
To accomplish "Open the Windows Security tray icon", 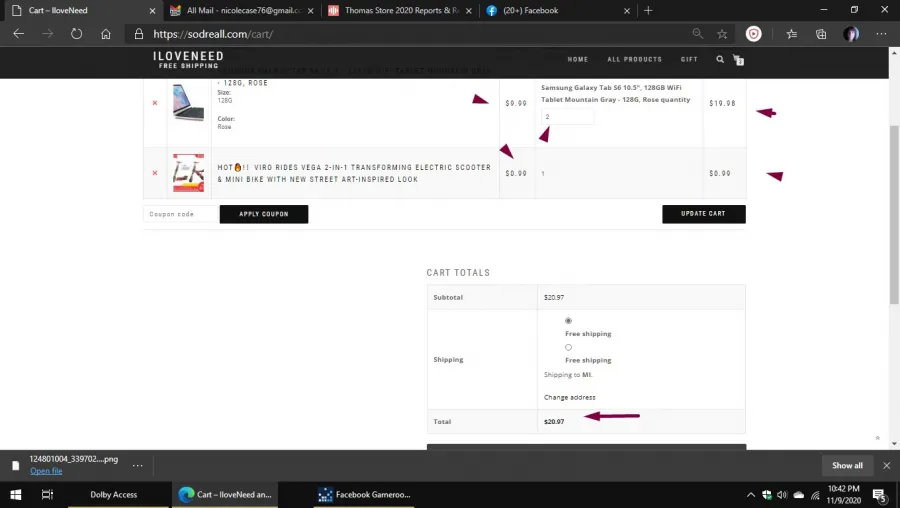I will (766, 495).
